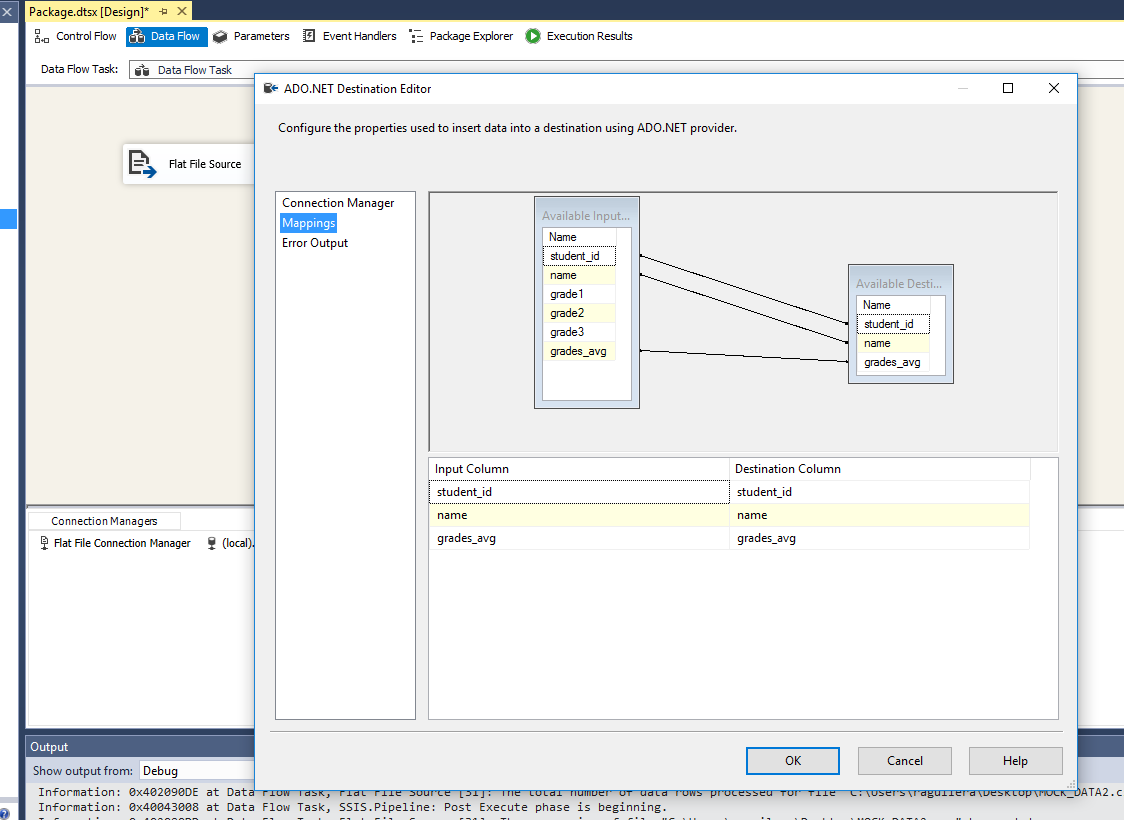This screenshot has height=820, width=1124.
Task: Click the Flat File Connection Manager icon
Action: (x=44, y=543)
